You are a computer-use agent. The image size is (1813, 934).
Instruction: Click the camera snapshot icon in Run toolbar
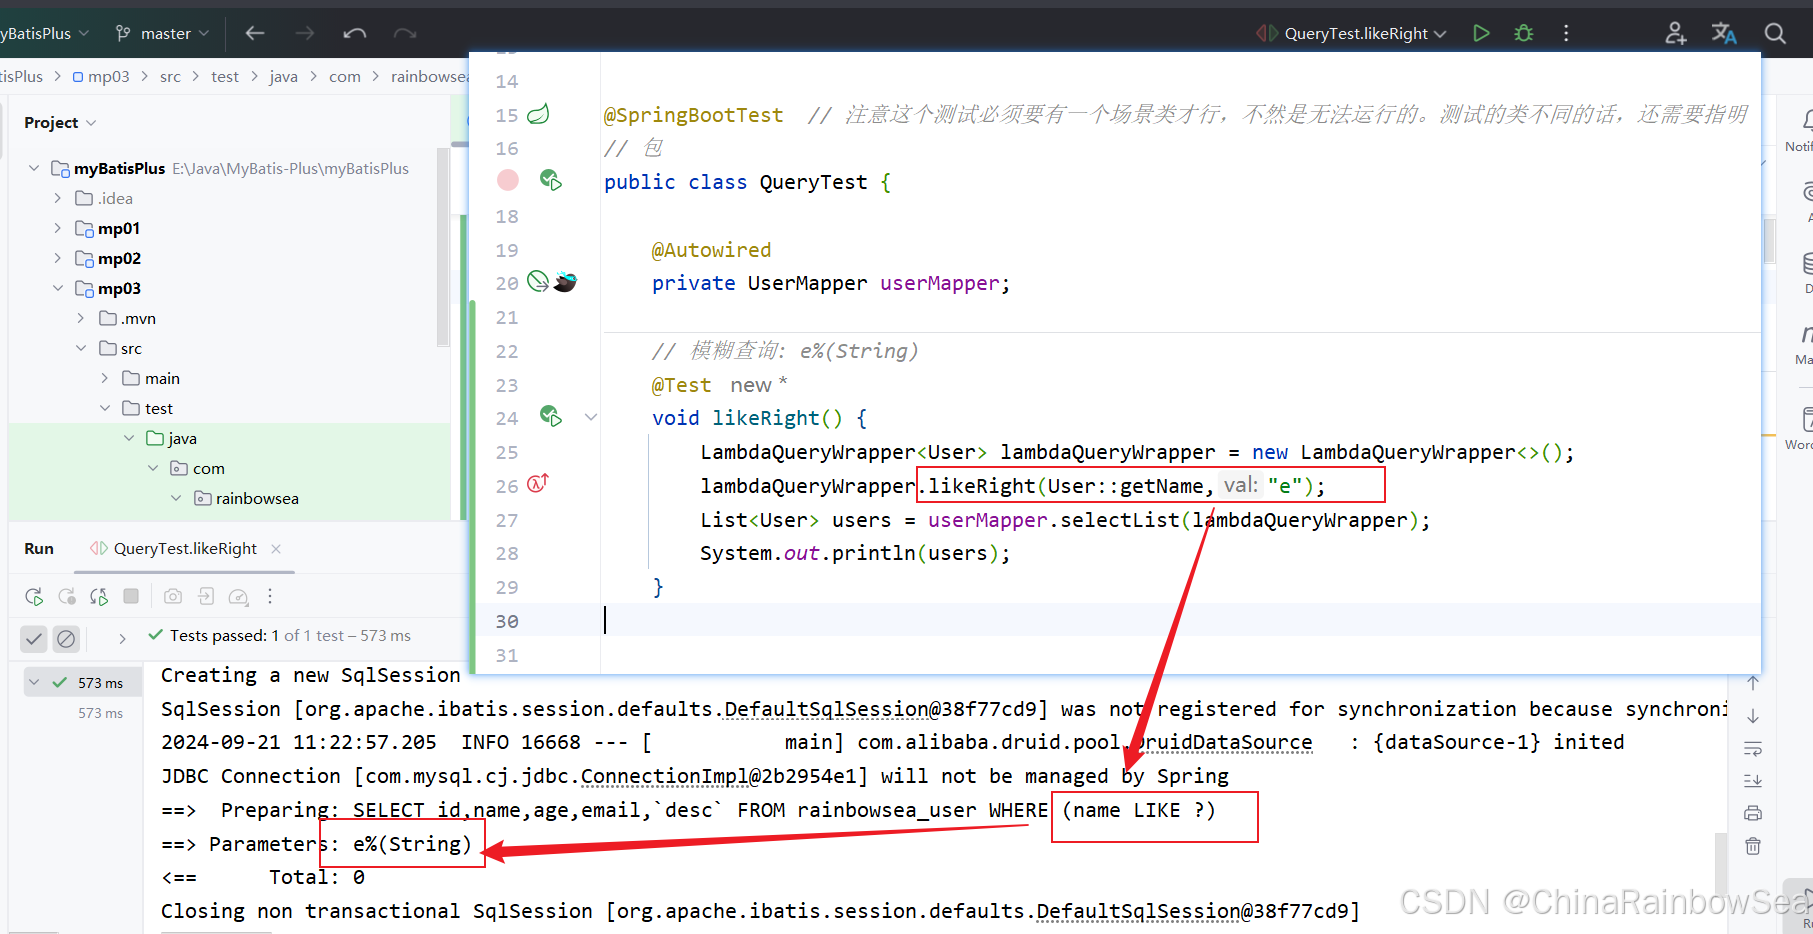click(x=173, y=596)
